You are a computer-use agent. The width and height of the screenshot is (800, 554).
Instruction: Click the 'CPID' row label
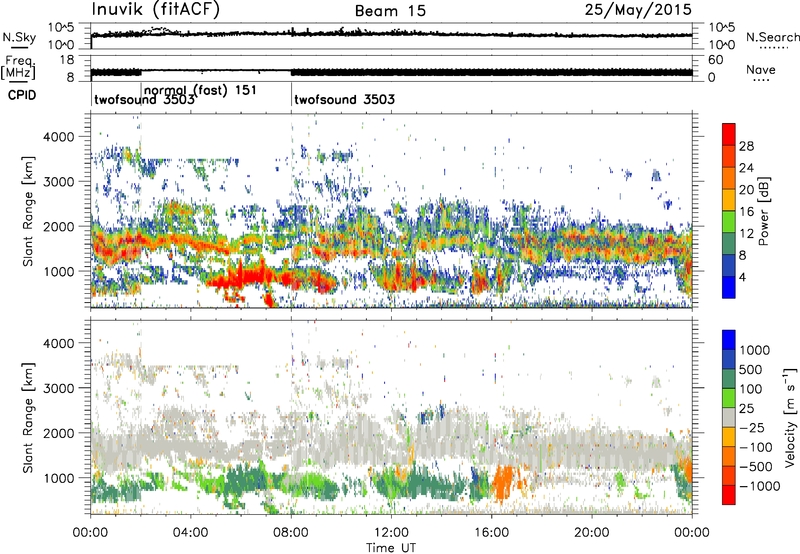(22, 95)
